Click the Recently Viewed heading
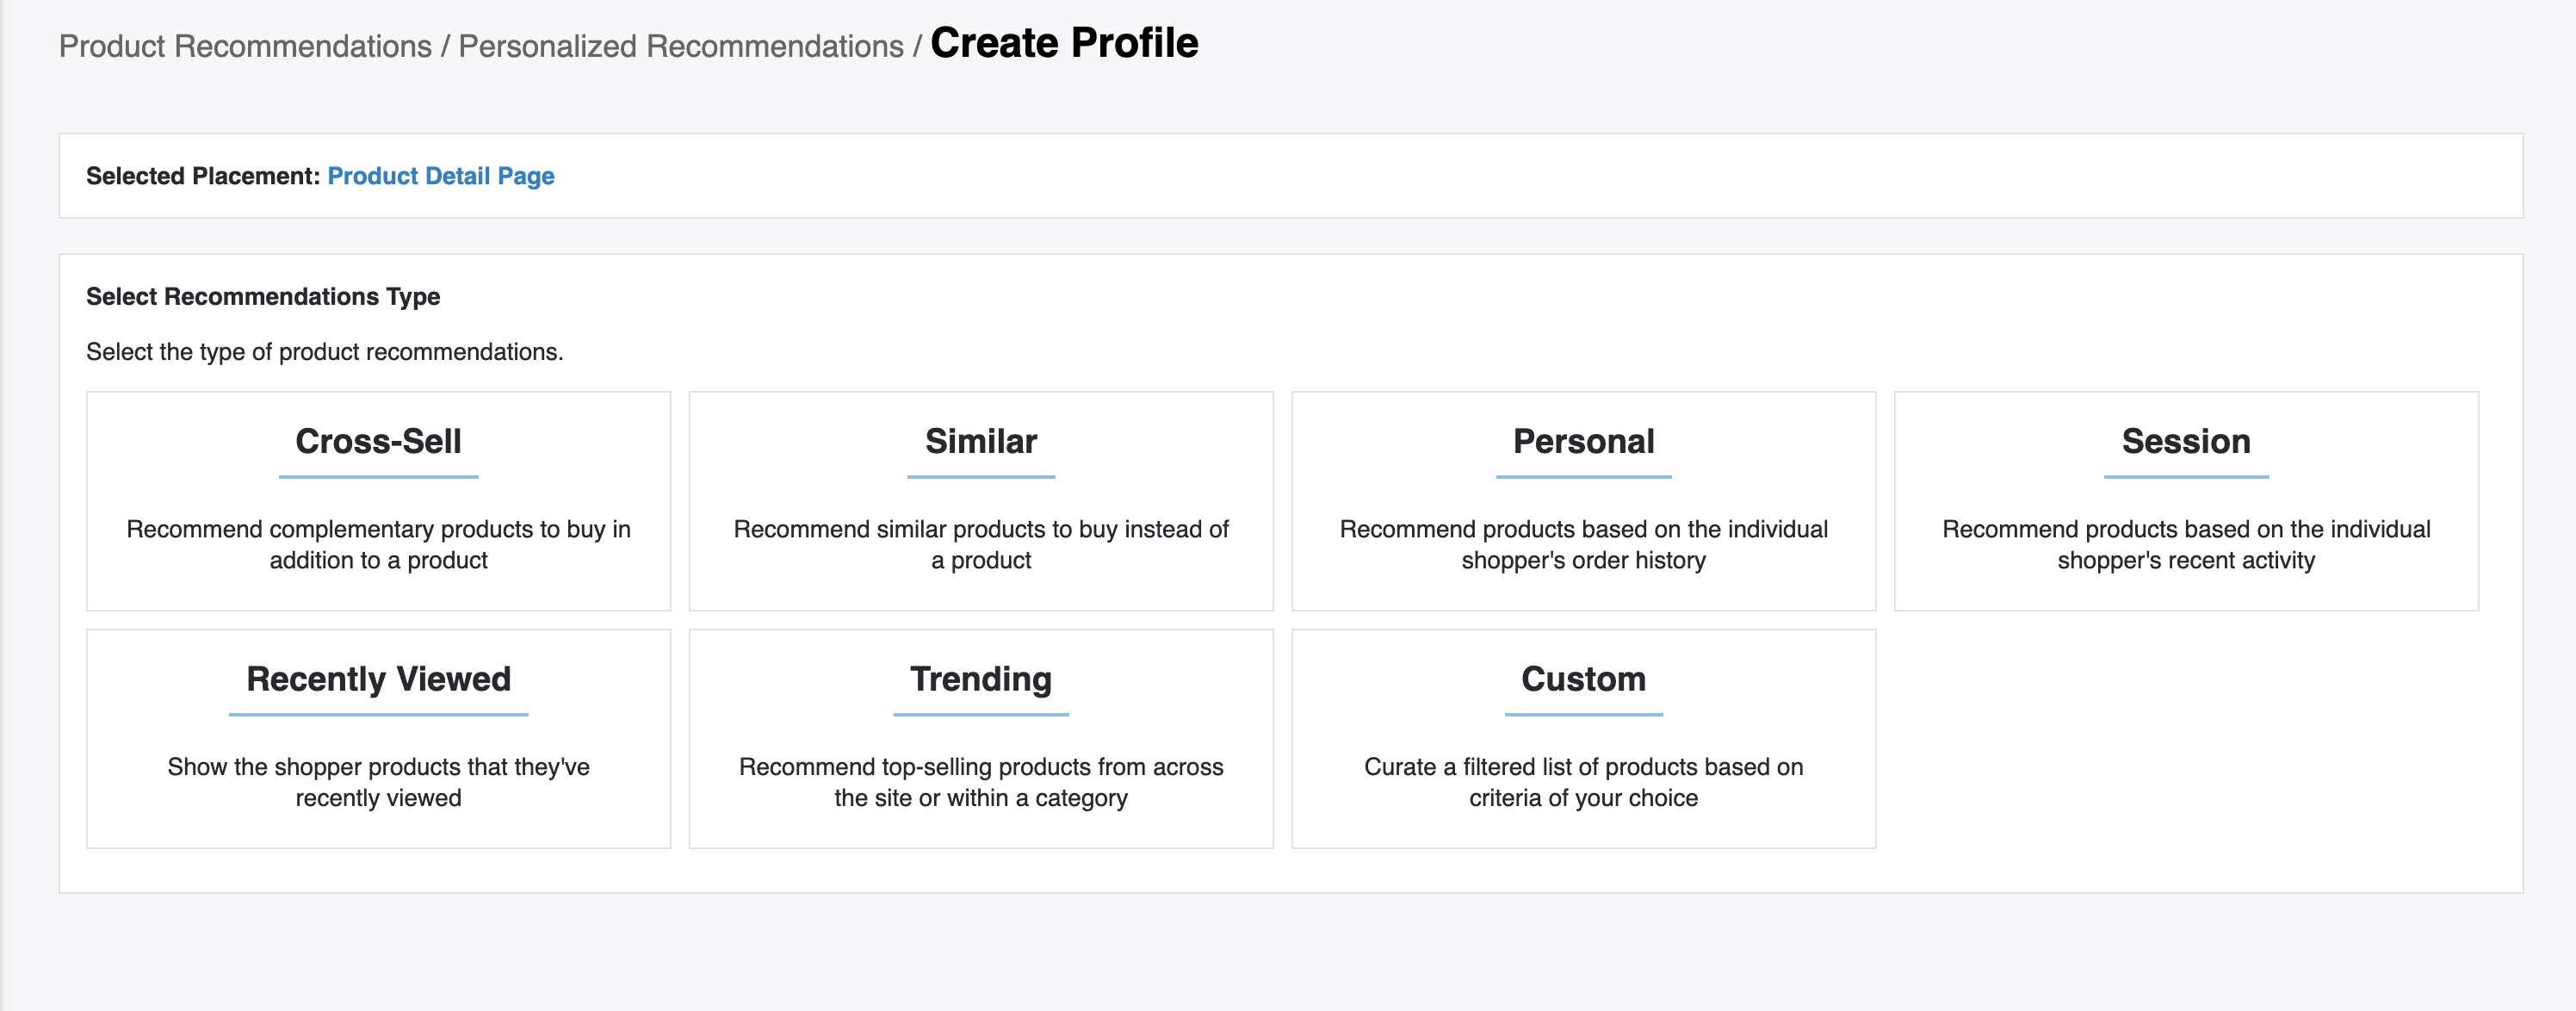The image size is (2576, 1011). 378,679
